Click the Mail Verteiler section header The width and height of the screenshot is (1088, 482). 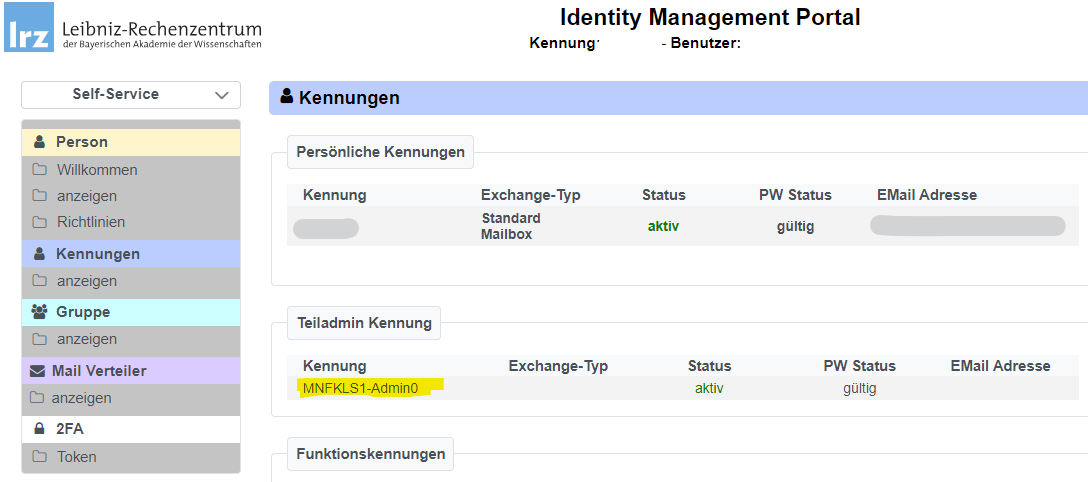(99, 371)
